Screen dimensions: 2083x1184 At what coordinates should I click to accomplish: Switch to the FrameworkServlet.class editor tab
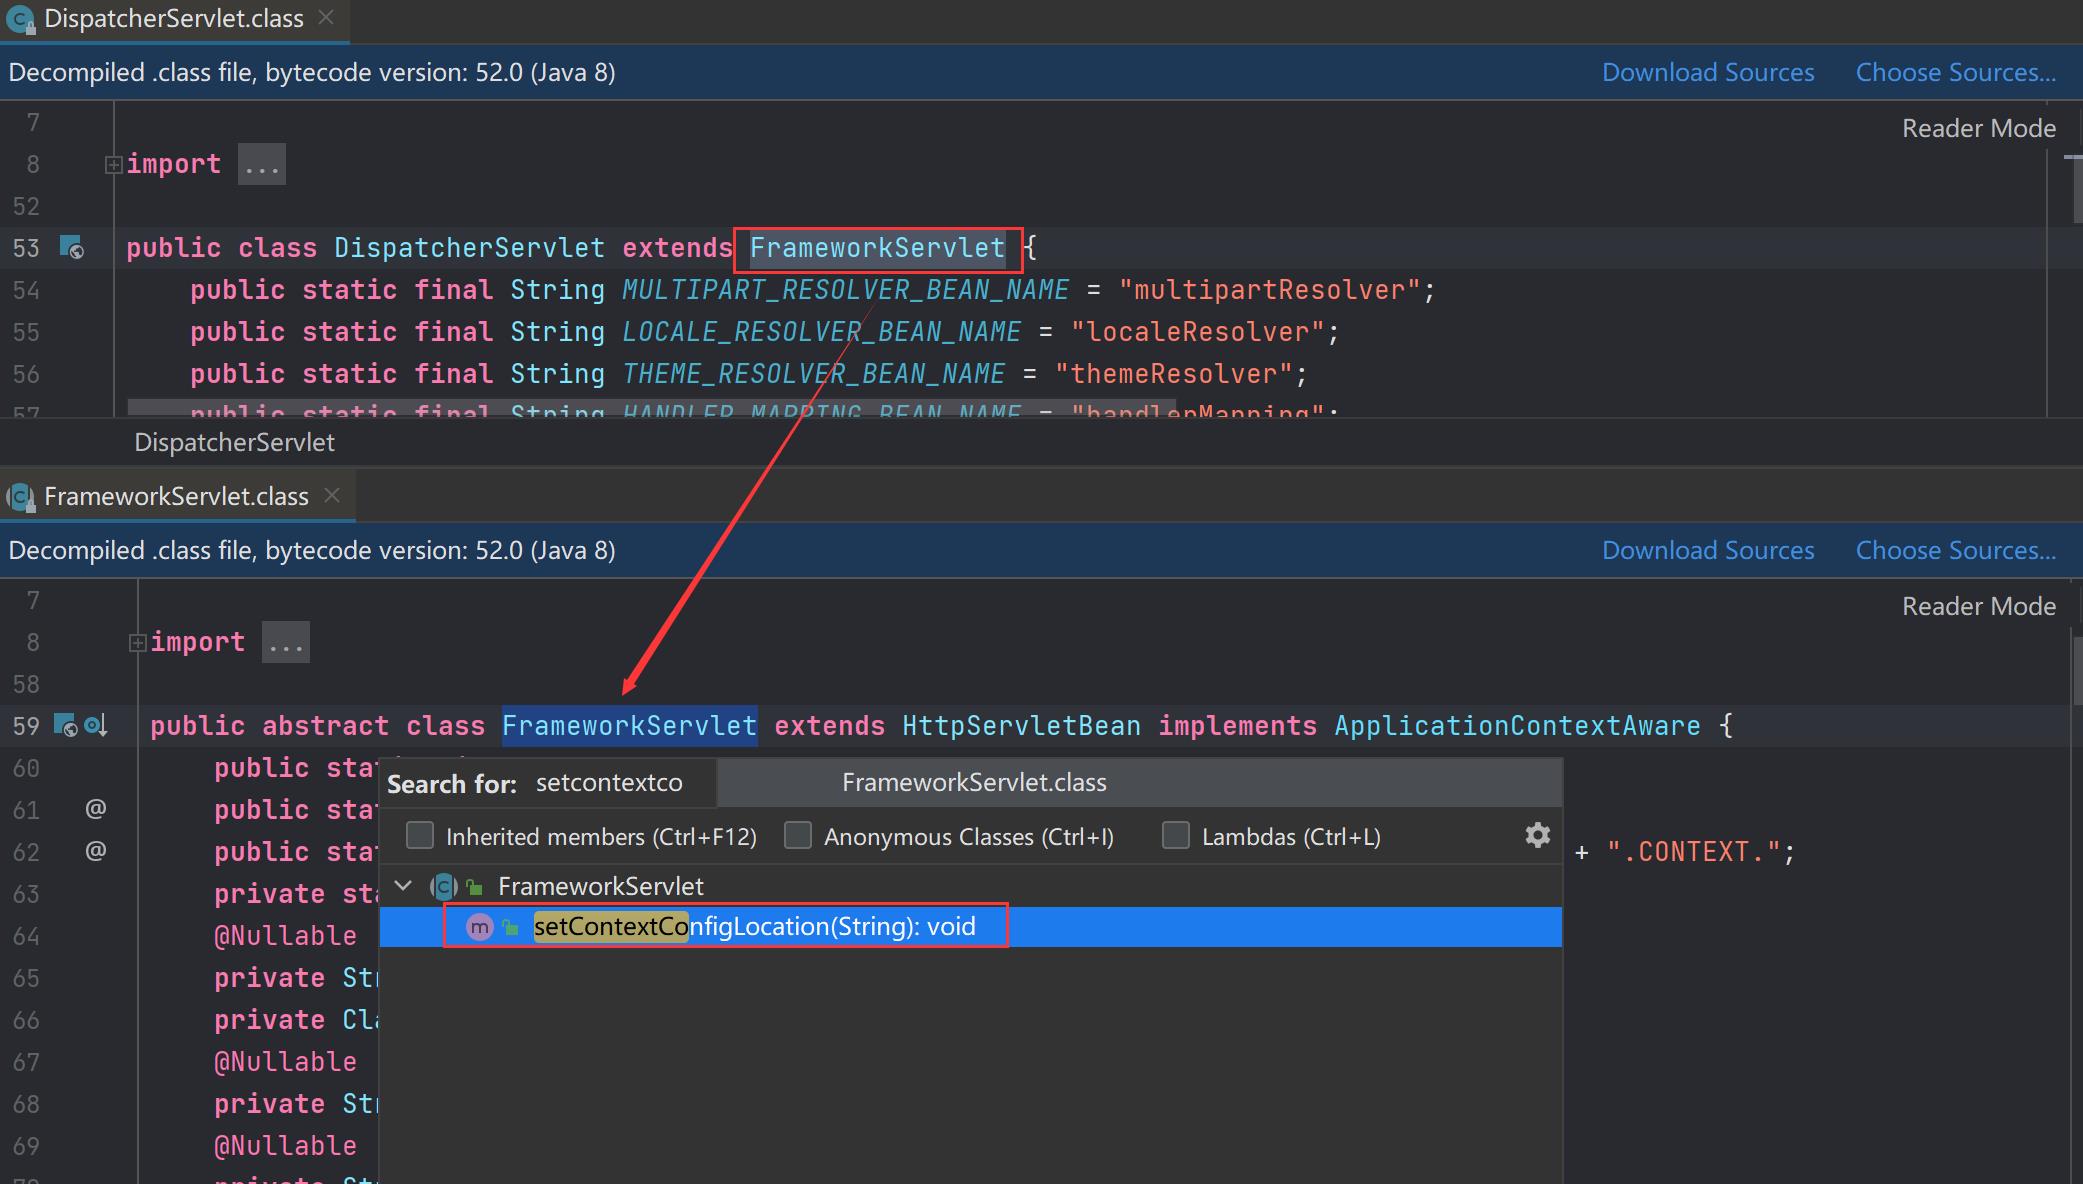(x=176, y=496)
